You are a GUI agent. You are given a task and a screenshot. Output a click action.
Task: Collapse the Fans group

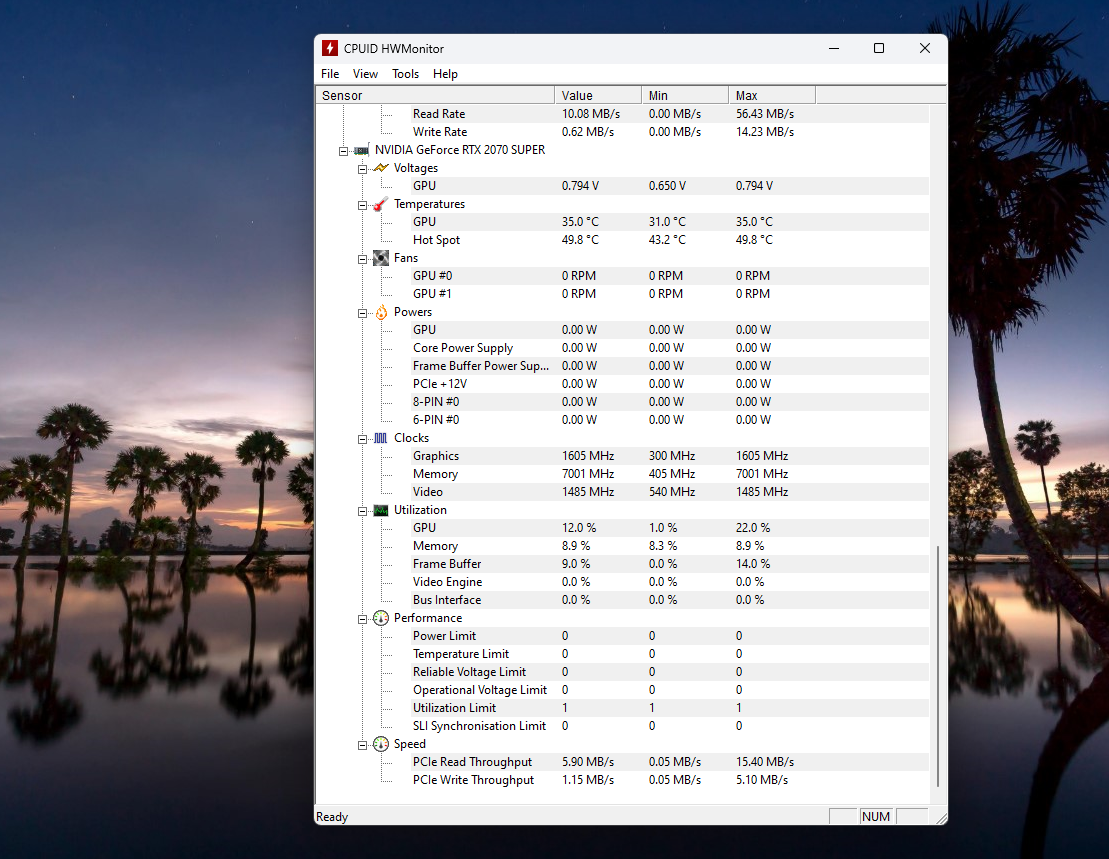362,259
